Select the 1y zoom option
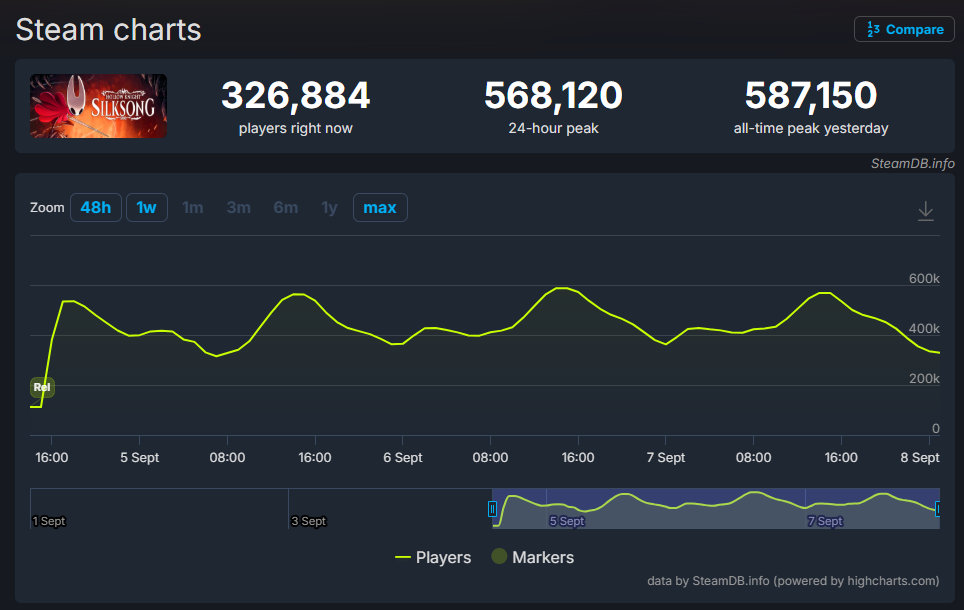This screenshot has height=610, width=964. pyautogui.click(x=330, y=207)
